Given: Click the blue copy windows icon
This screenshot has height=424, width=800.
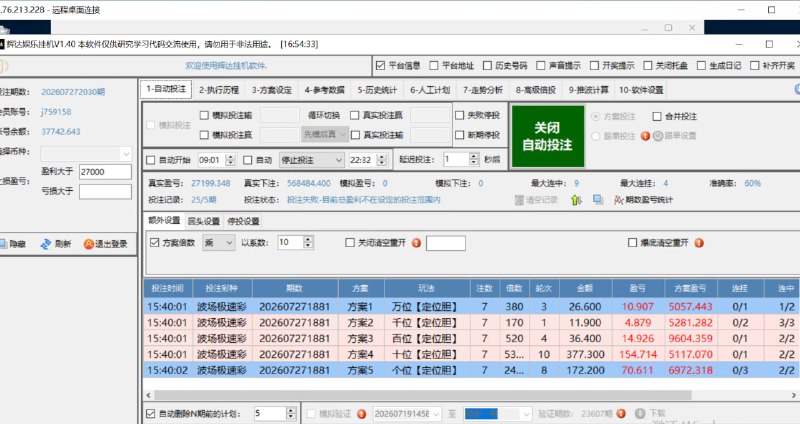Looking at the screenshot, I should [598, 199].
